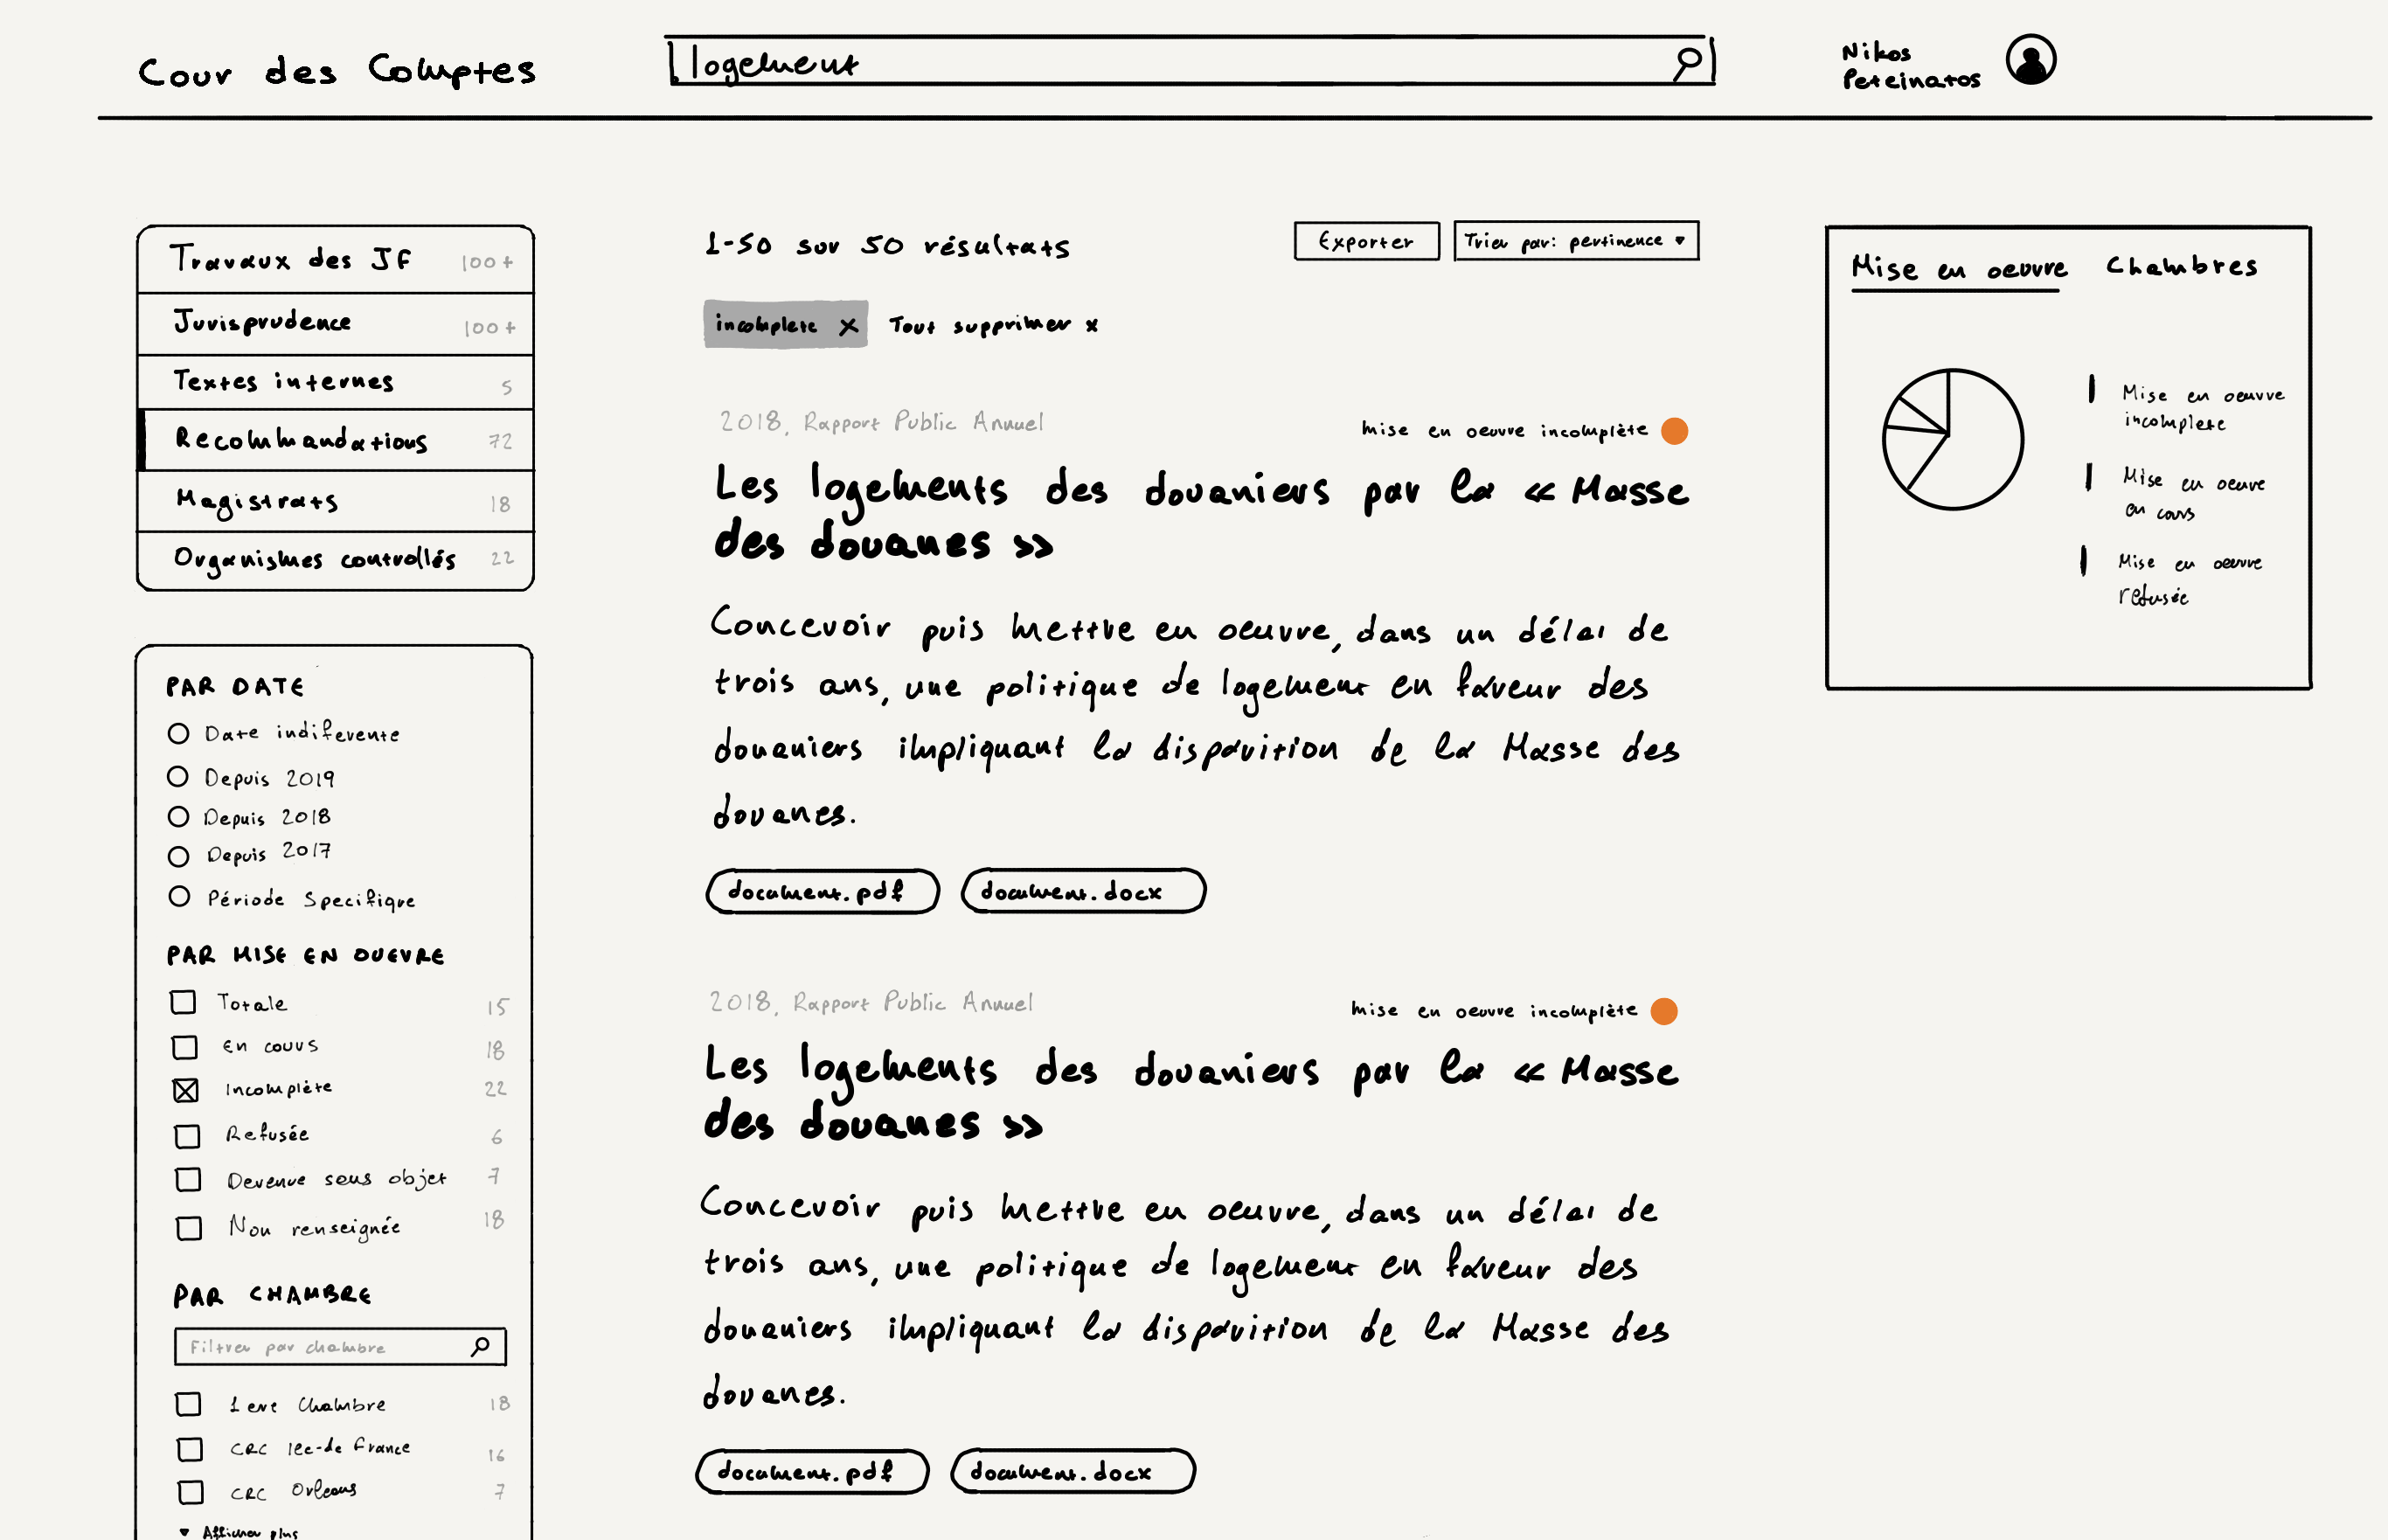Click the X next to 'Tout supprimer'
The height and width of the screenshot is (1540, 2388).
coord(1089,324)
